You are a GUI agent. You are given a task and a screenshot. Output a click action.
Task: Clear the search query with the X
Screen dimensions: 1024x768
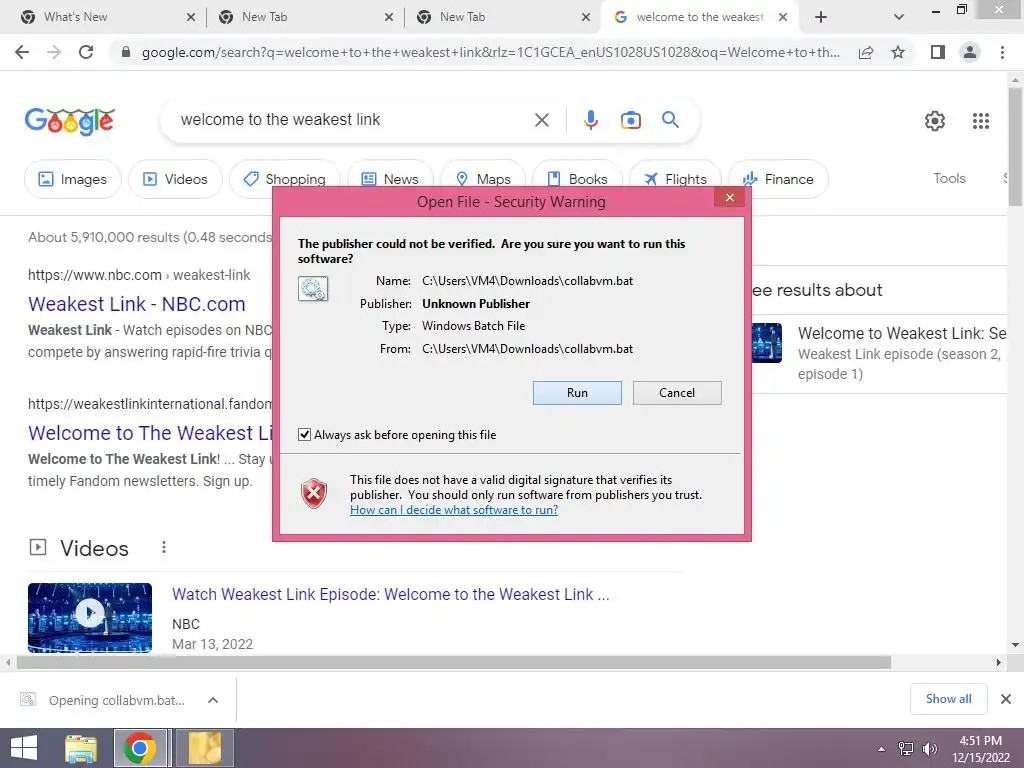(541, 120)
